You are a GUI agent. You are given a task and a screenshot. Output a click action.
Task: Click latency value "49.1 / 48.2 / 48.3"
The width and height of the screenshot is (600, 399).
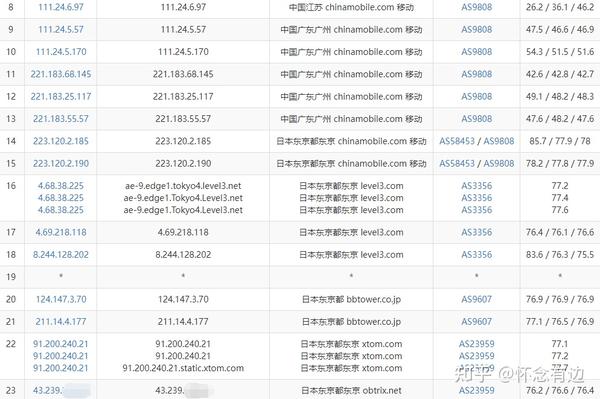(x=560, y=96)
